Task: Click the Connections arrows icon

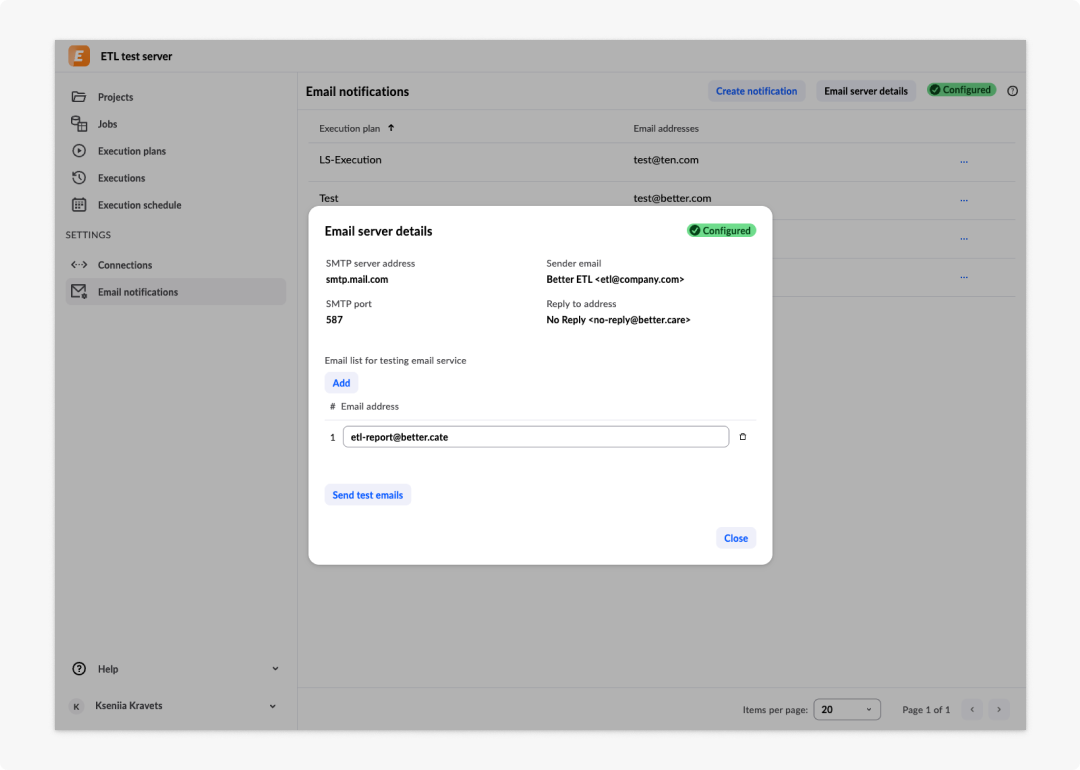Action: point(79,264)
